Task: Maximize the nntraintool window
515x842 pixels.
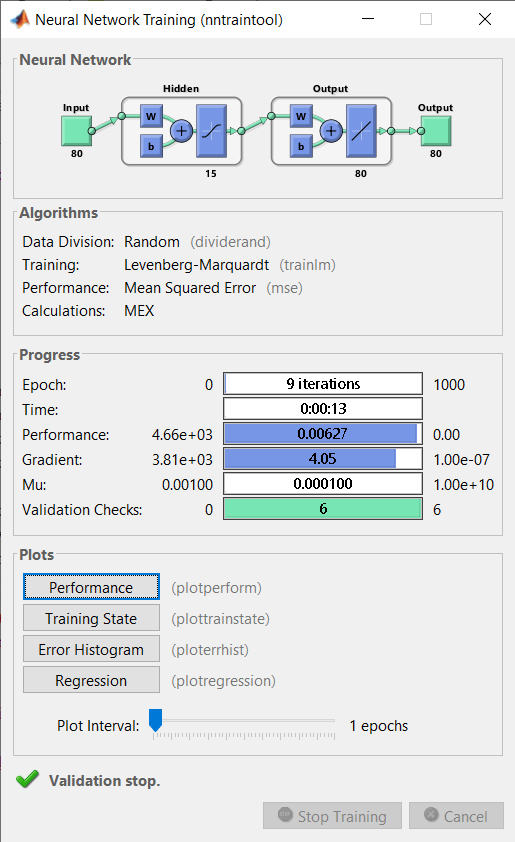Action: pyautogui.click(x=426, y=19)
